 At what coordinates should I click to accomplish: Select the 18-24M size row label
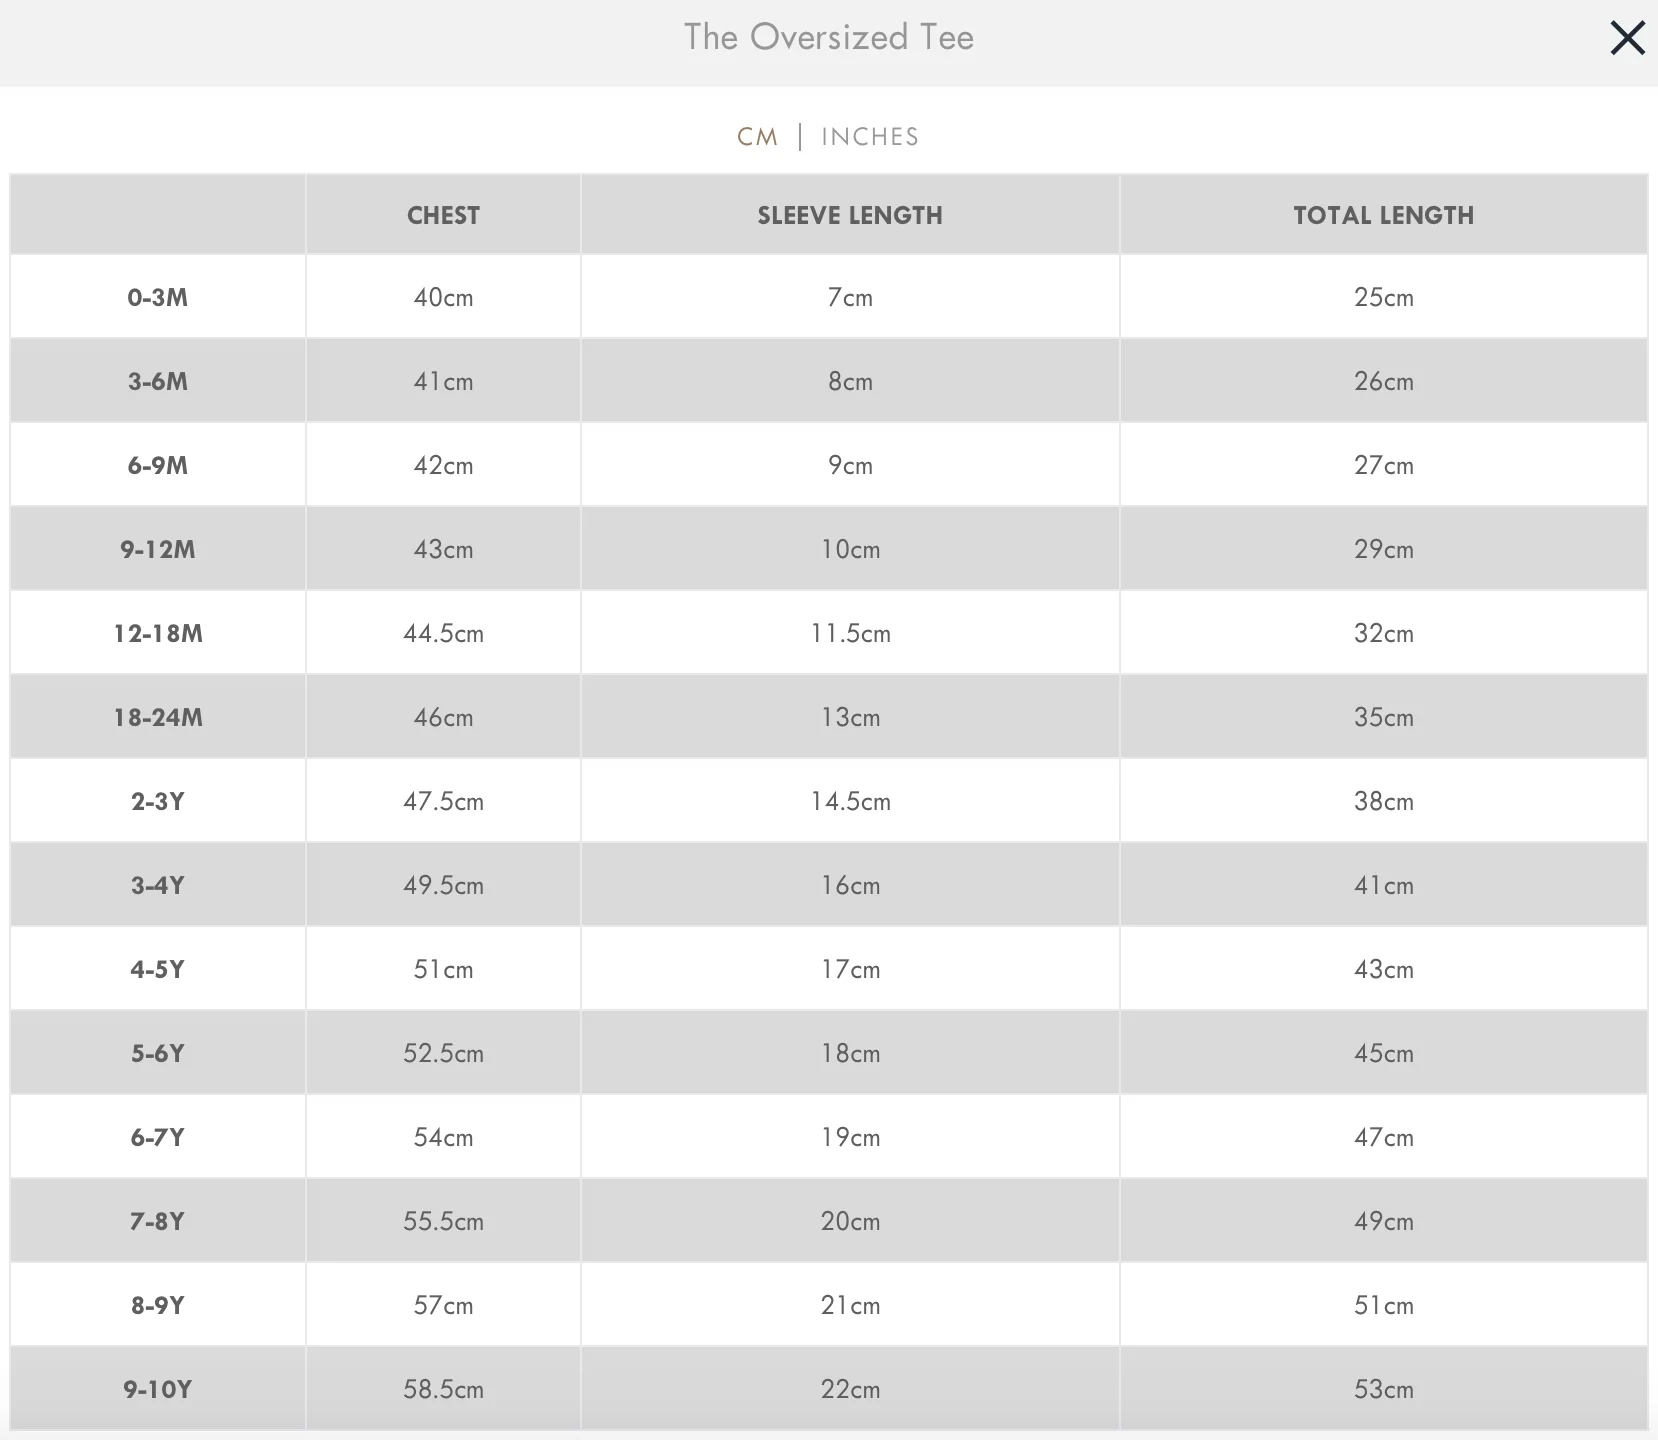(158, 718)
